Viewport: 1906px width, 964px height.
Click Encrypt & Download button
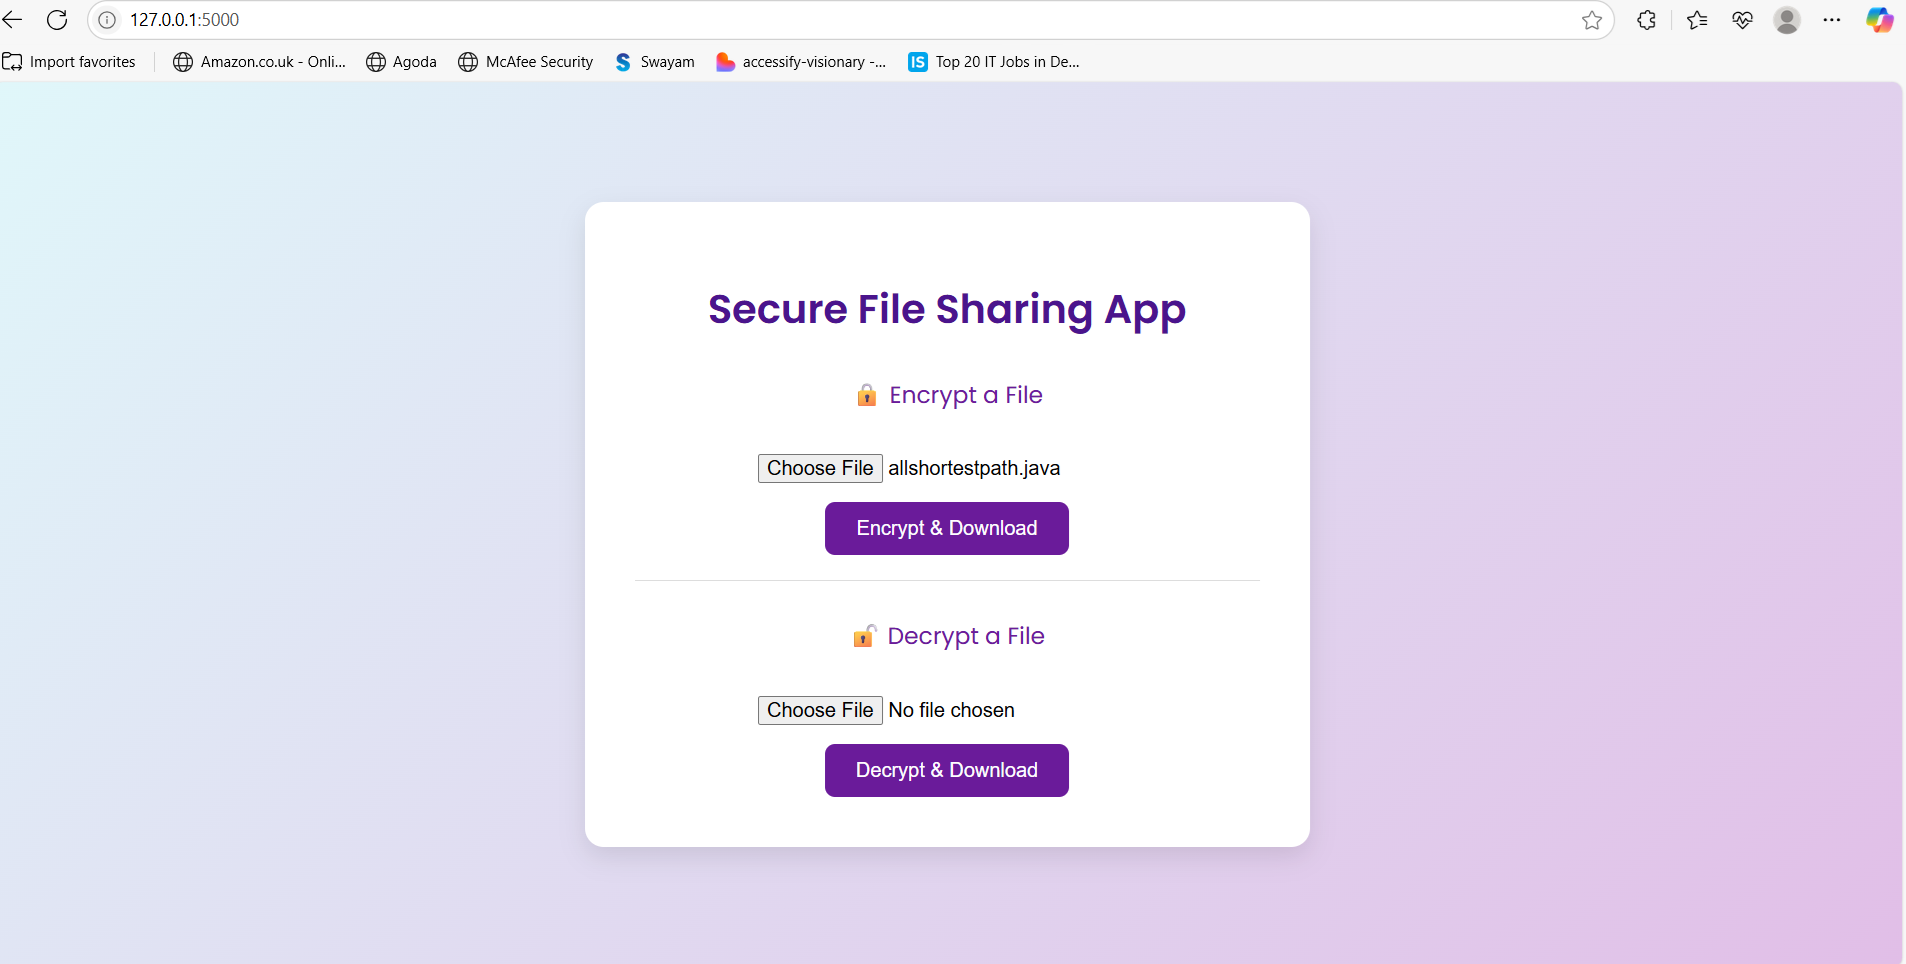[946, 528]
